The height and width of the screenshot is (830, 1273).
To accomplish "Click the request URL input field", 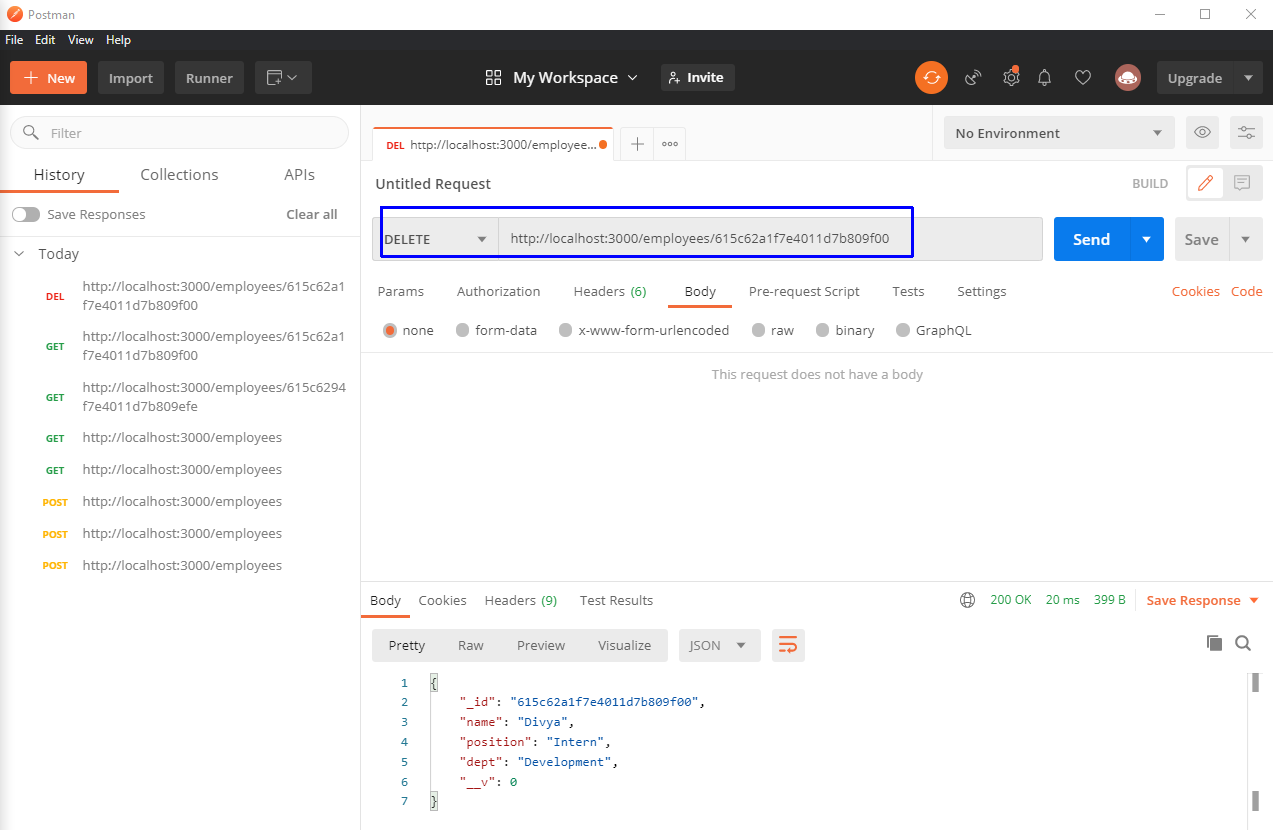I will pos(770,239).
